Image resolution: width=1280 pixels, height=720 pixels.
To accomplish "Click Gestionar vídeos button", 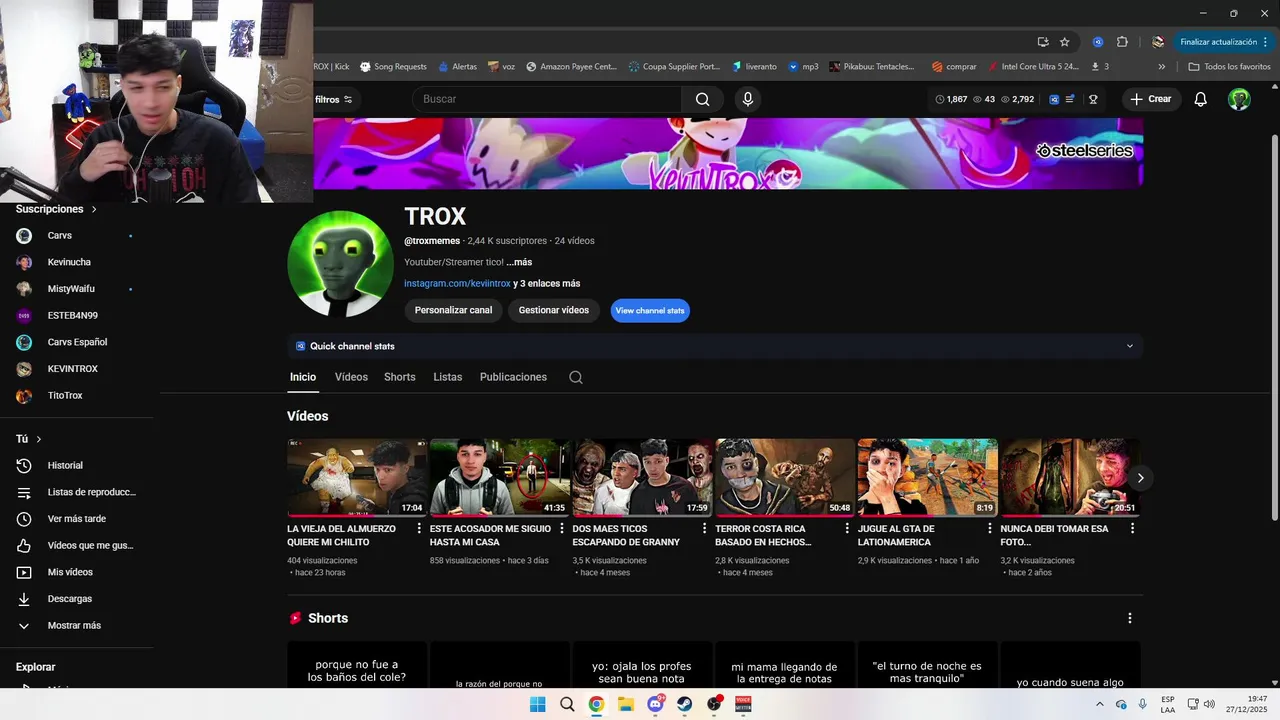I will tap(554, 311).
